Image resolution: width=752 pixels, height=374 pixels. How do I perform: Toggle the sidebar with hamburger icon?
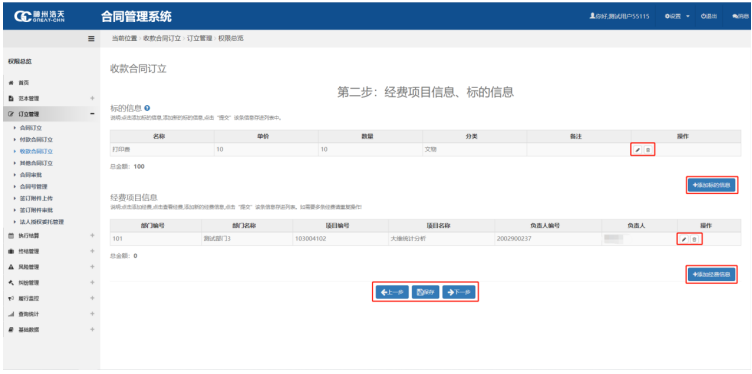click(91, 39)
